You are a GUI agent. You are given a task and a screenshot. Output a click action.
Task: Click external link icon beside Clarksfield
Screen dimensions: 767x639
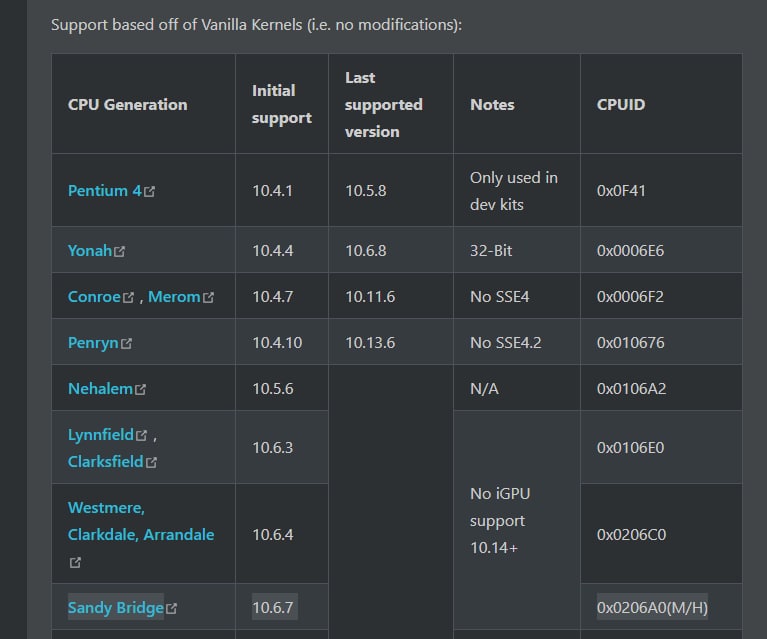pyautogui.click(x=151, y=463)
